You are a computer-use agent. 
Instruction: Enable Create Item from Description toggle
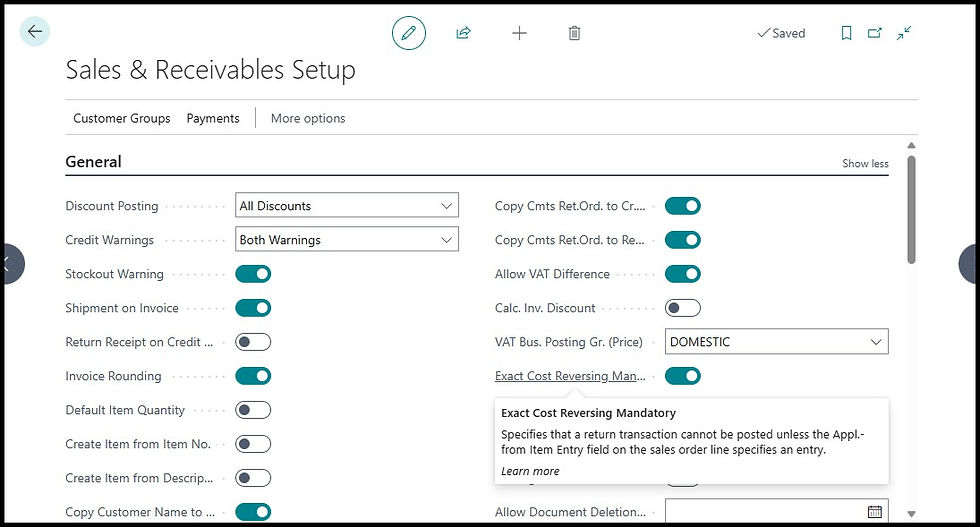[253, 478]
